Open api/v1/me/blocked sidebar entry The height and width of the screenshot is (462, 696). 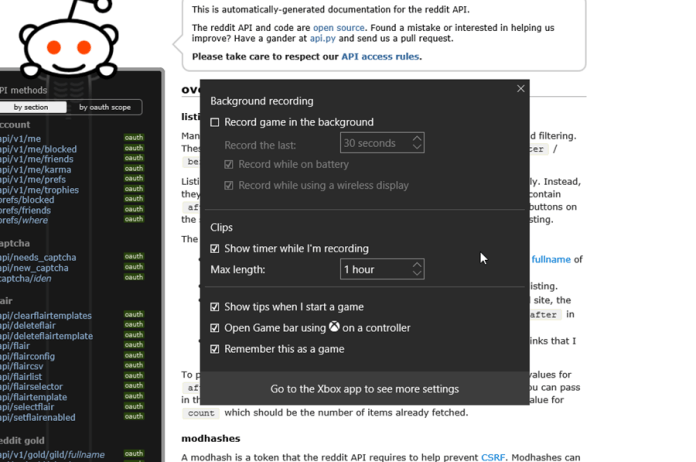[38, 149]
